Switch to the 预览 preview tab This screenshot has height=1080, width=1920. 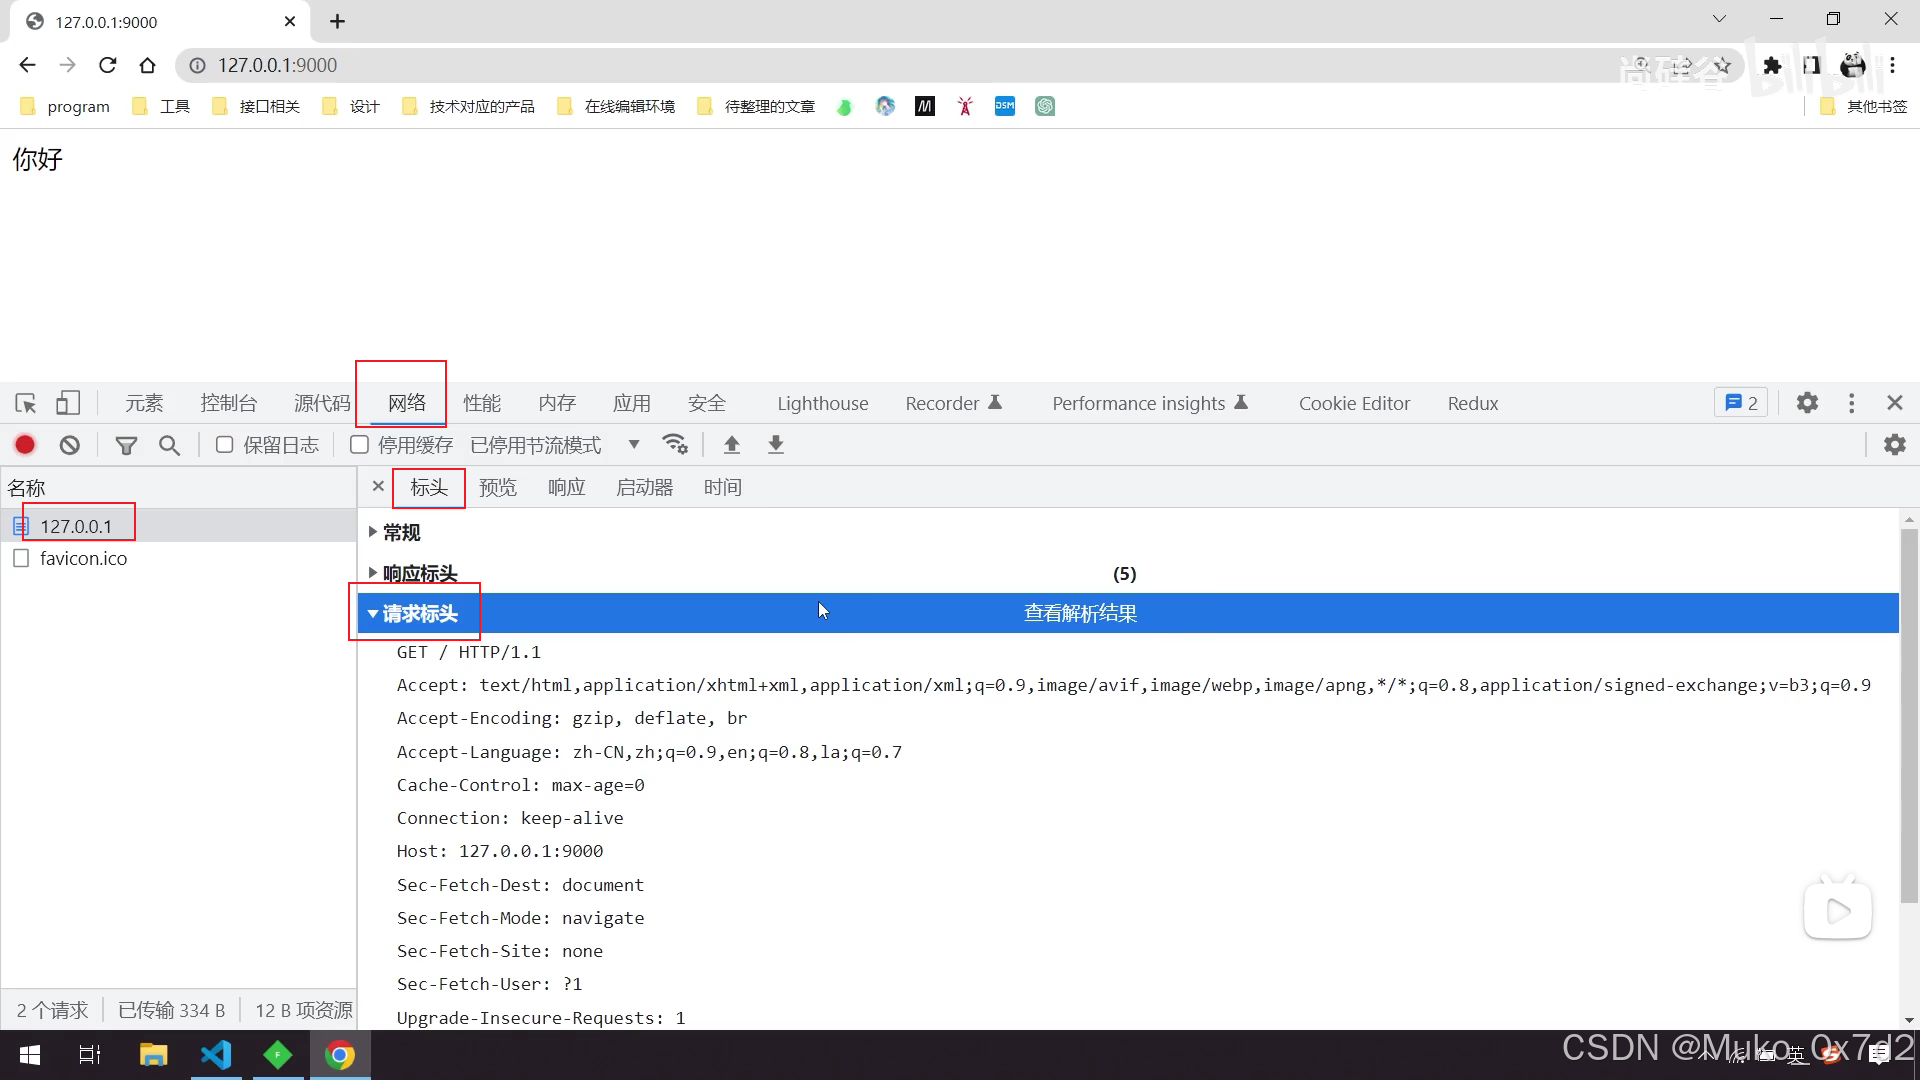[497, 487]
